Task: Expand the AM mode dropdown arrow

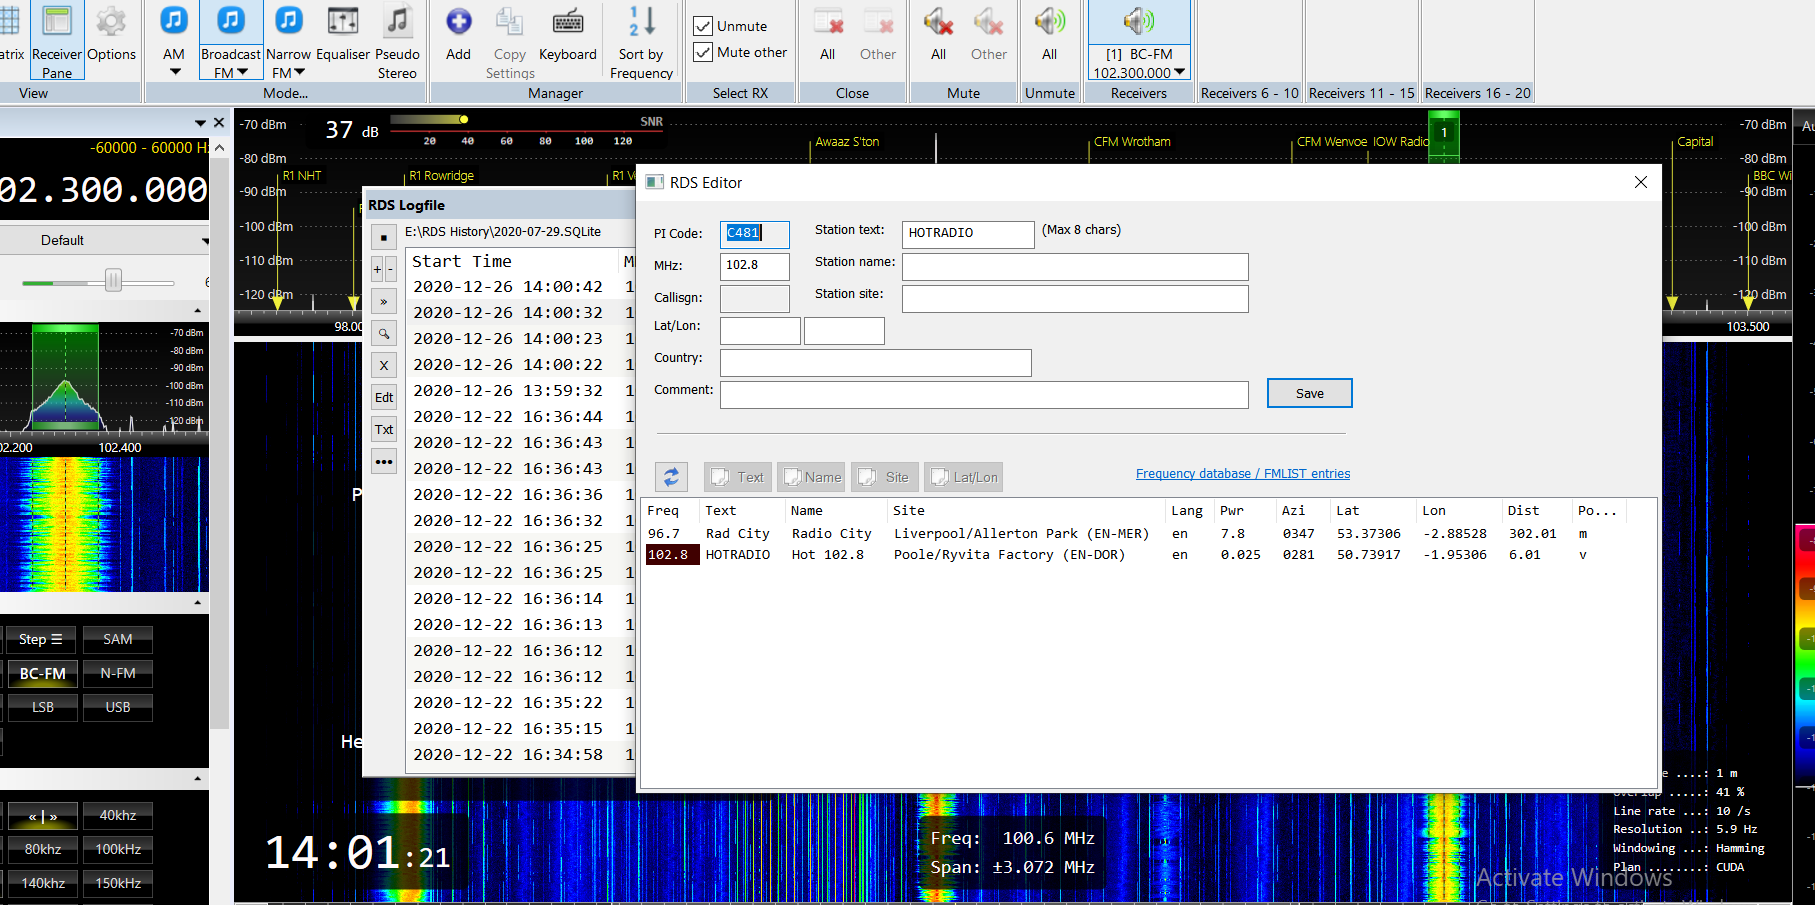Action: (x=175, y=72)
